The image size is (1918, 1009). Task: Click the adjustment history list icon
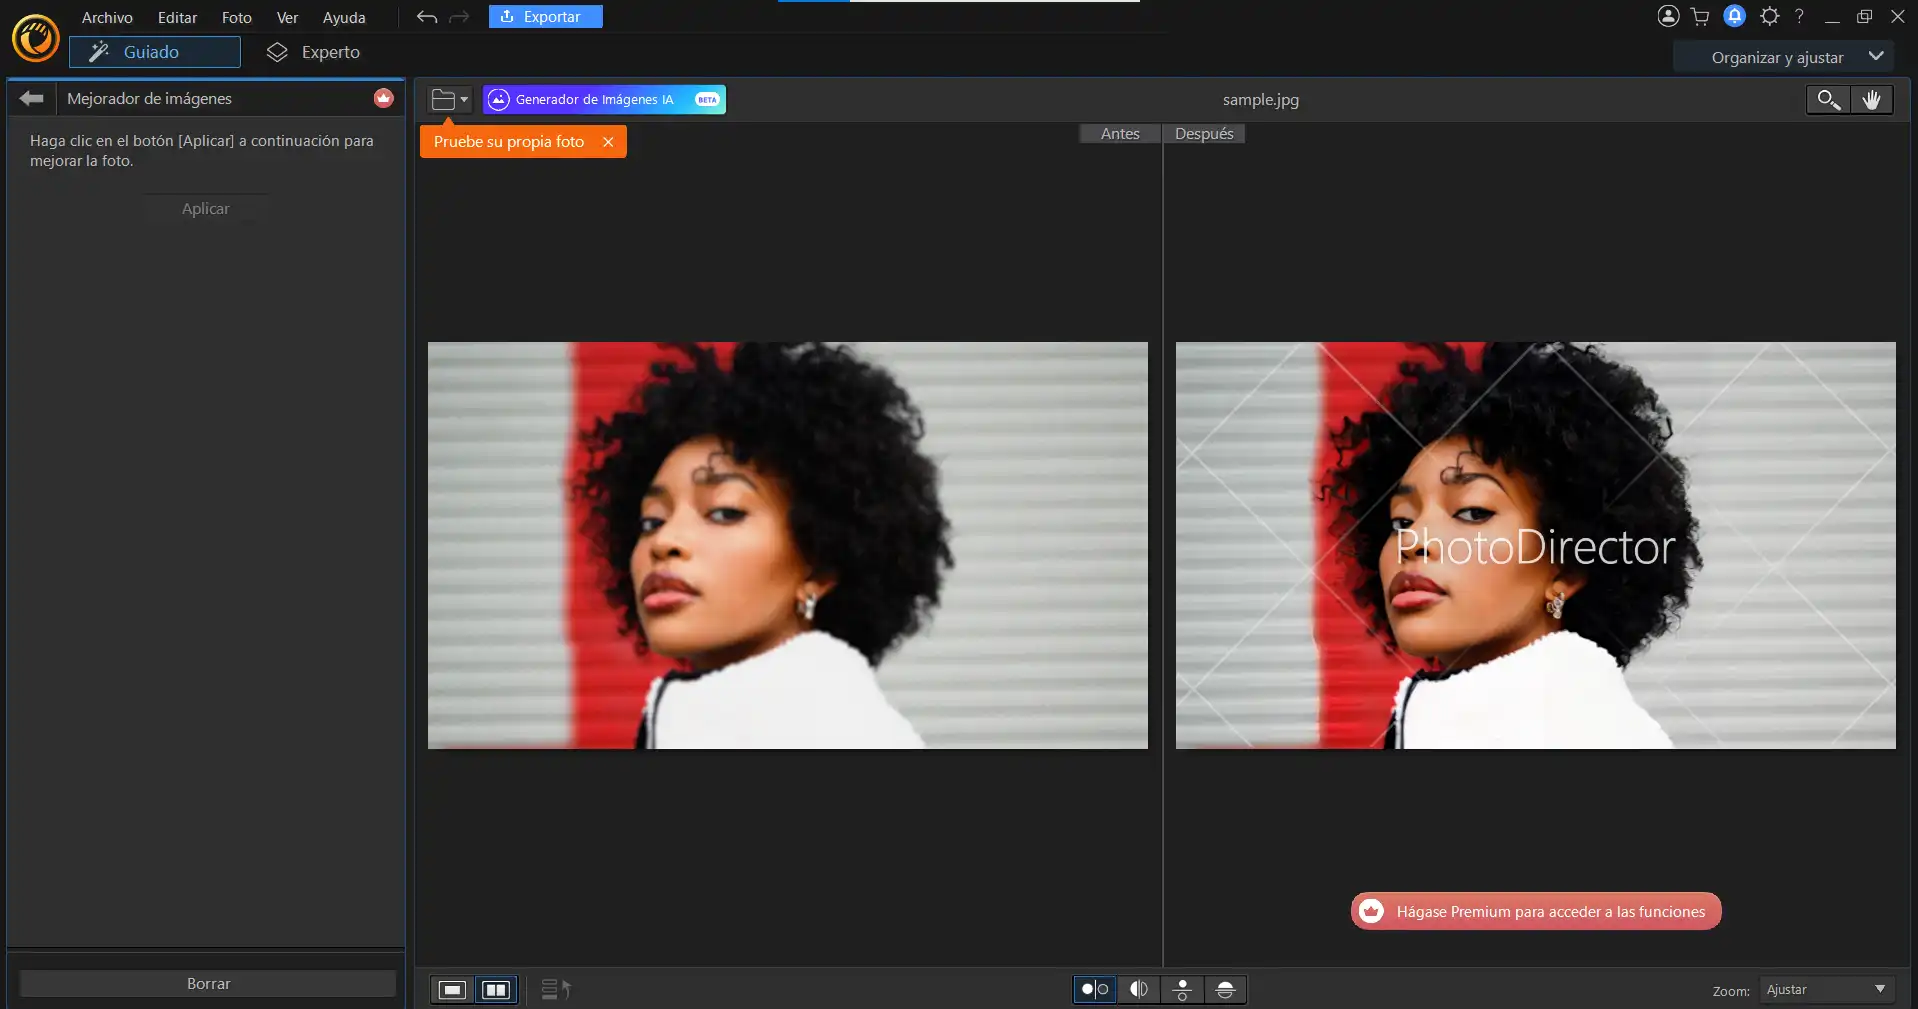[556, 990]
